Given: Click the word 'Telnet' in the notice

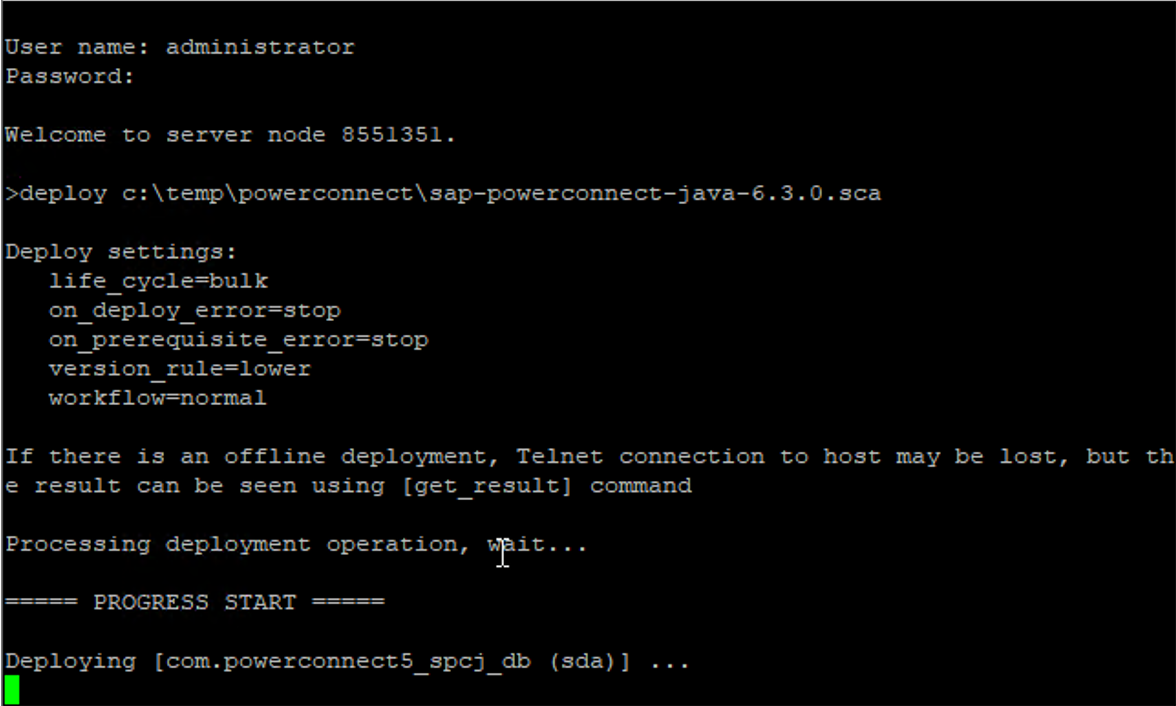Looking at the screenshot, I should pyautogui.click(x=559, y=457).
